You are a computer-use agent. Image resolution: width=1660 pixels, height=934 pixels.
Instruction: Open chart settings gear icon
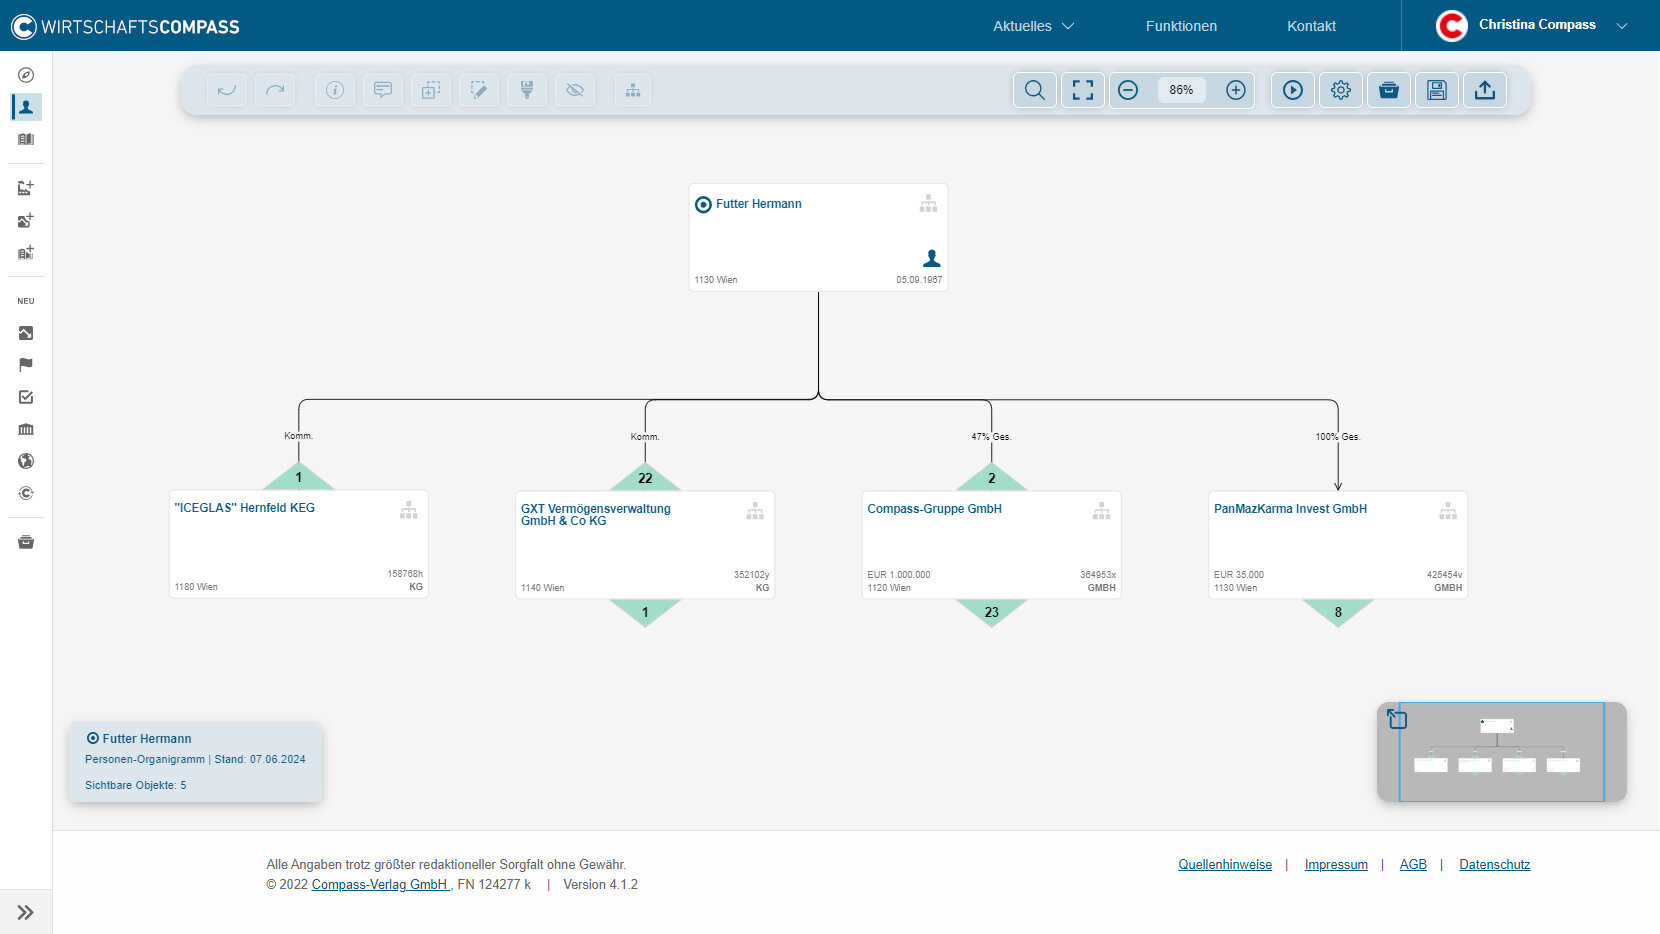coord(1341,90)
